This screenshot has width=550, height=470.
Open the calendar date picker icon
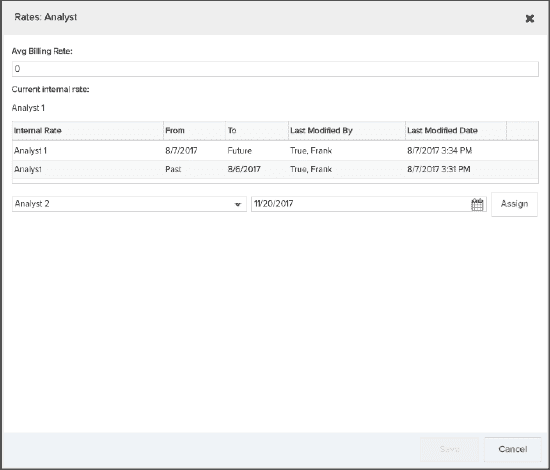tap(477, 204)
